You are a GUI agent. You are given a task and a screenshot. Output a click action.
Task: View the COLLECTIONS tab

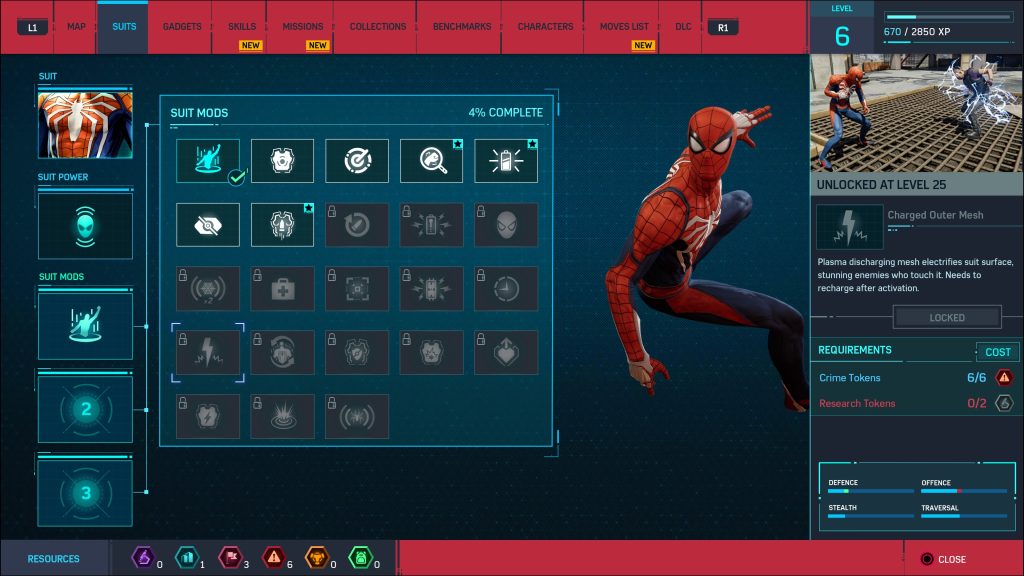tap(375, 27)
